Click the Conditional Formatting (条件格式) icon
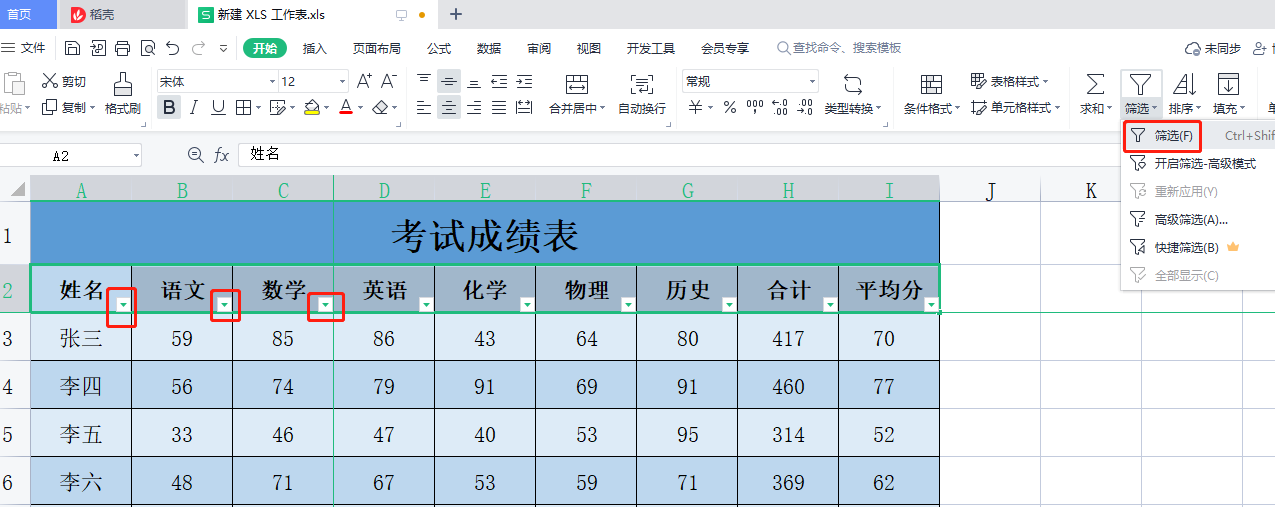1275x507 pixels. coord(931,84)
